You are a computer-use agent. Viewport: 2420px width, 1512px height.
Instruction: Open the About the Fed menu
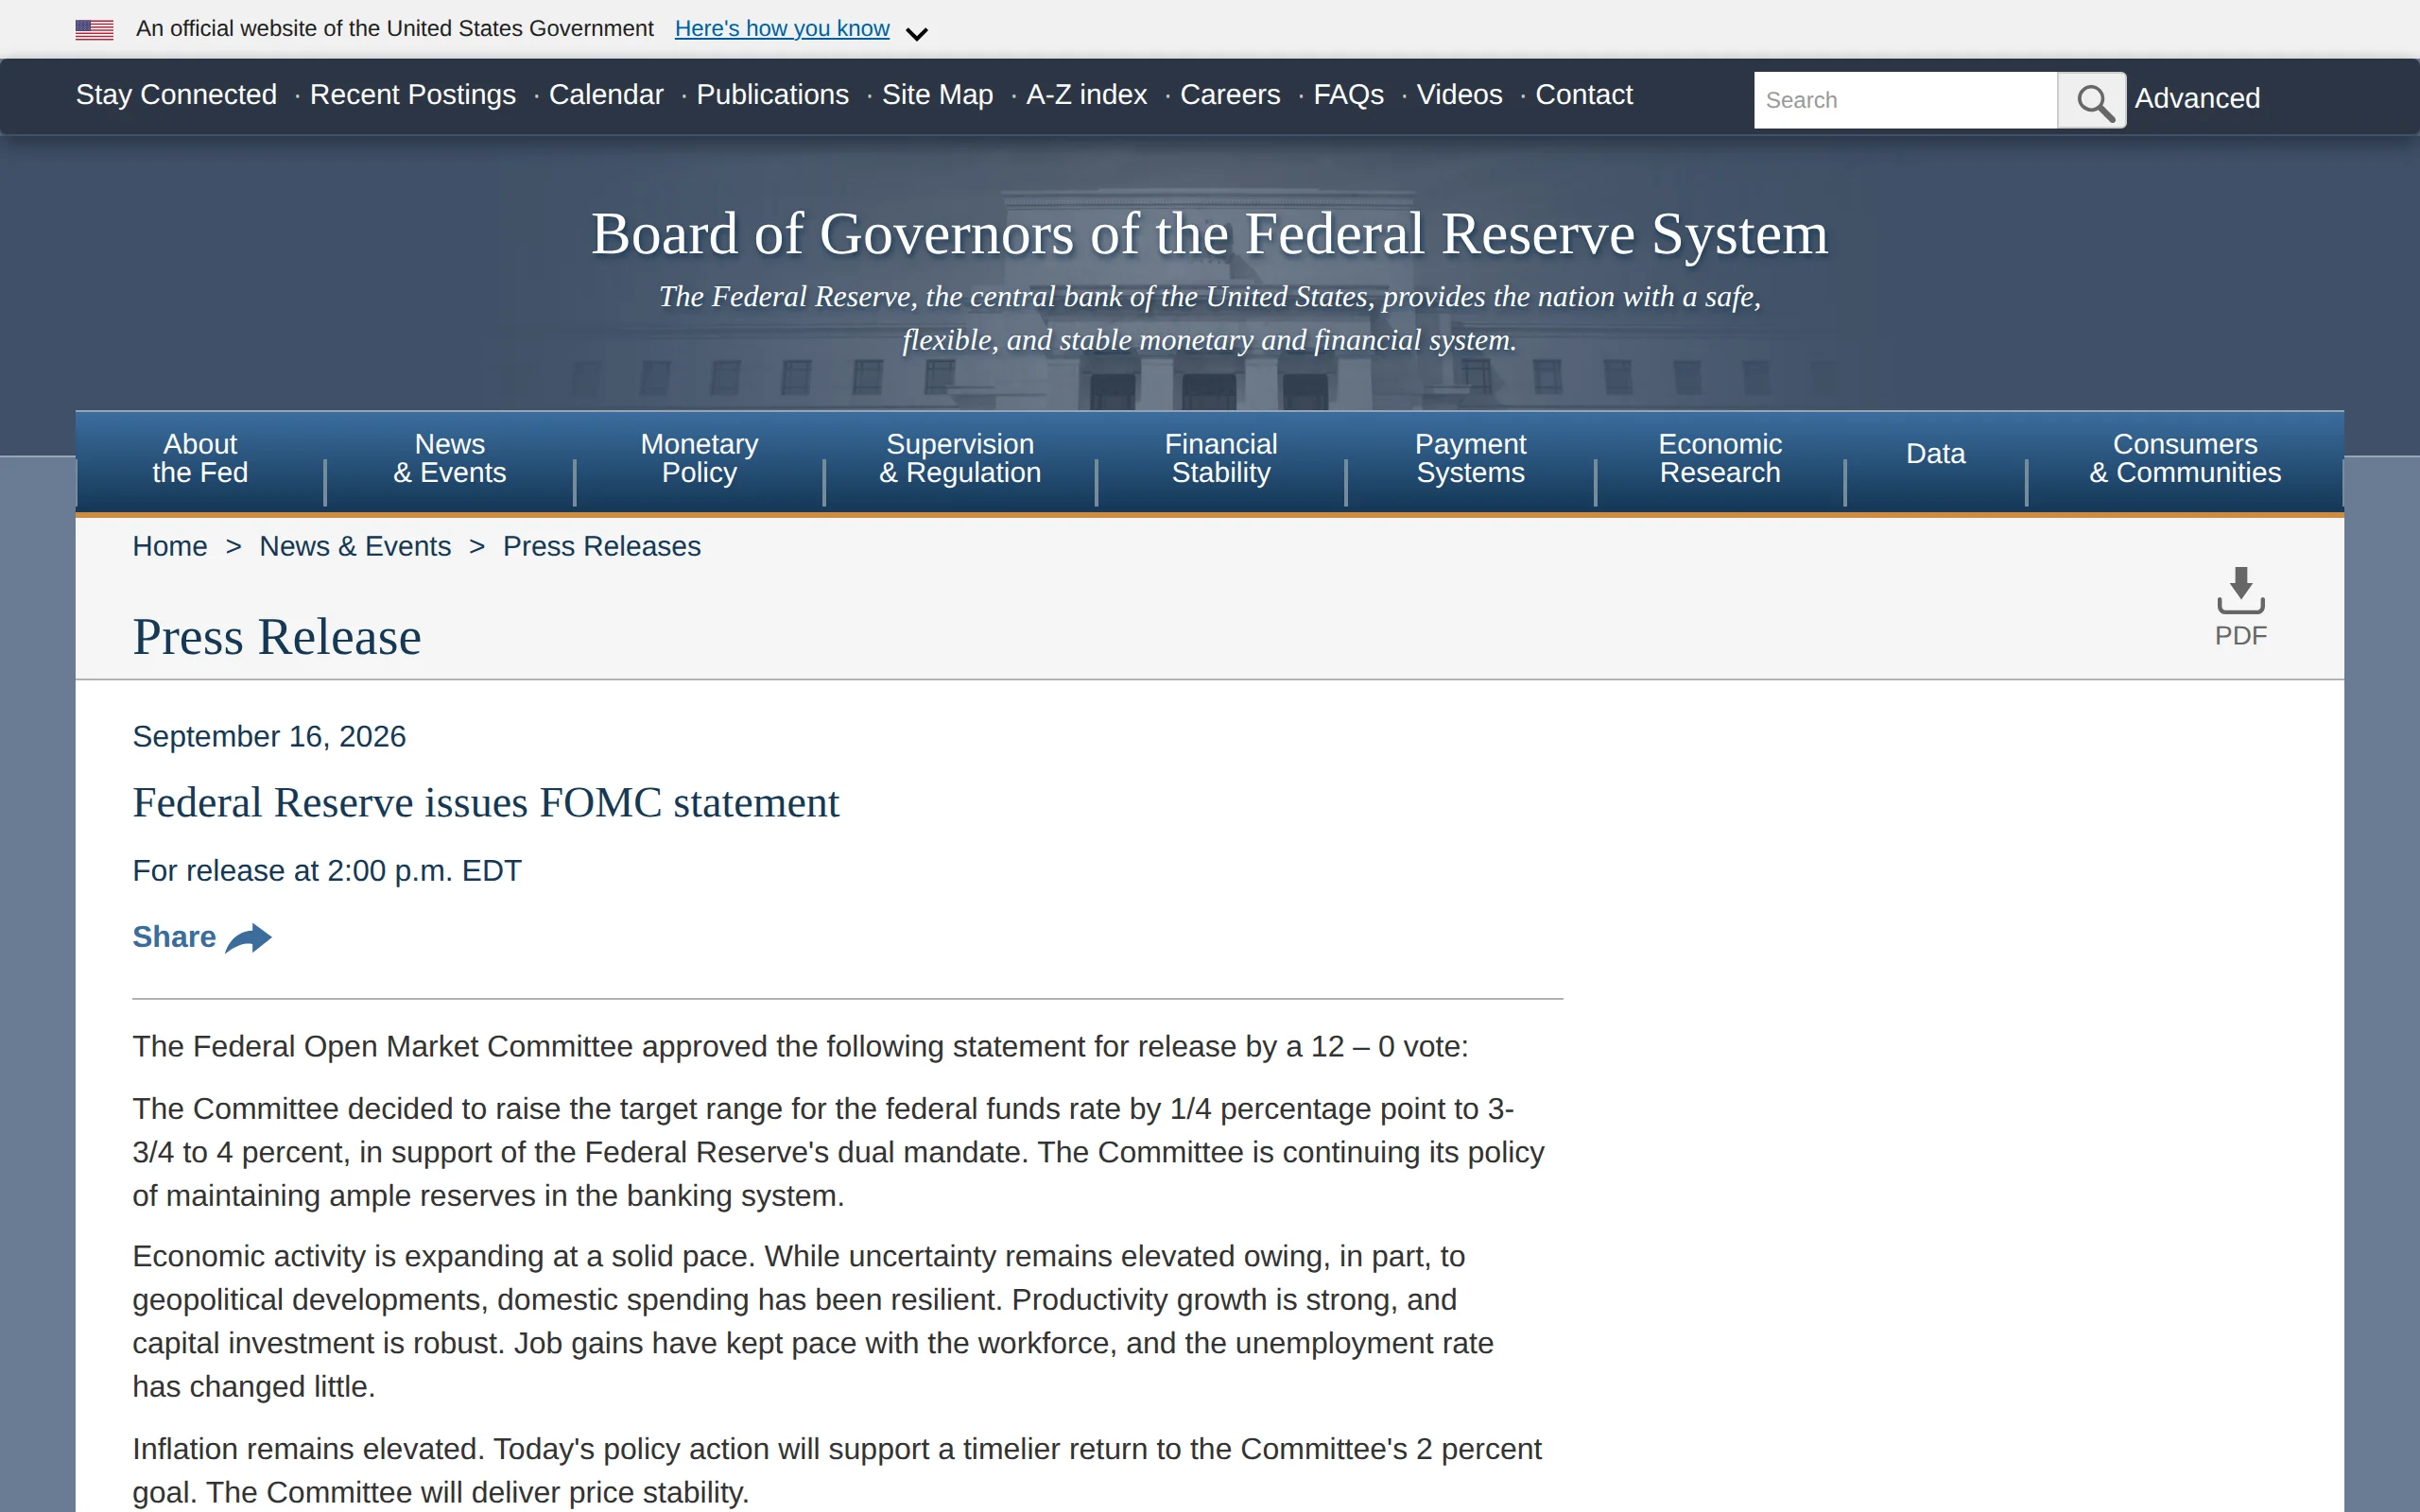200,459
